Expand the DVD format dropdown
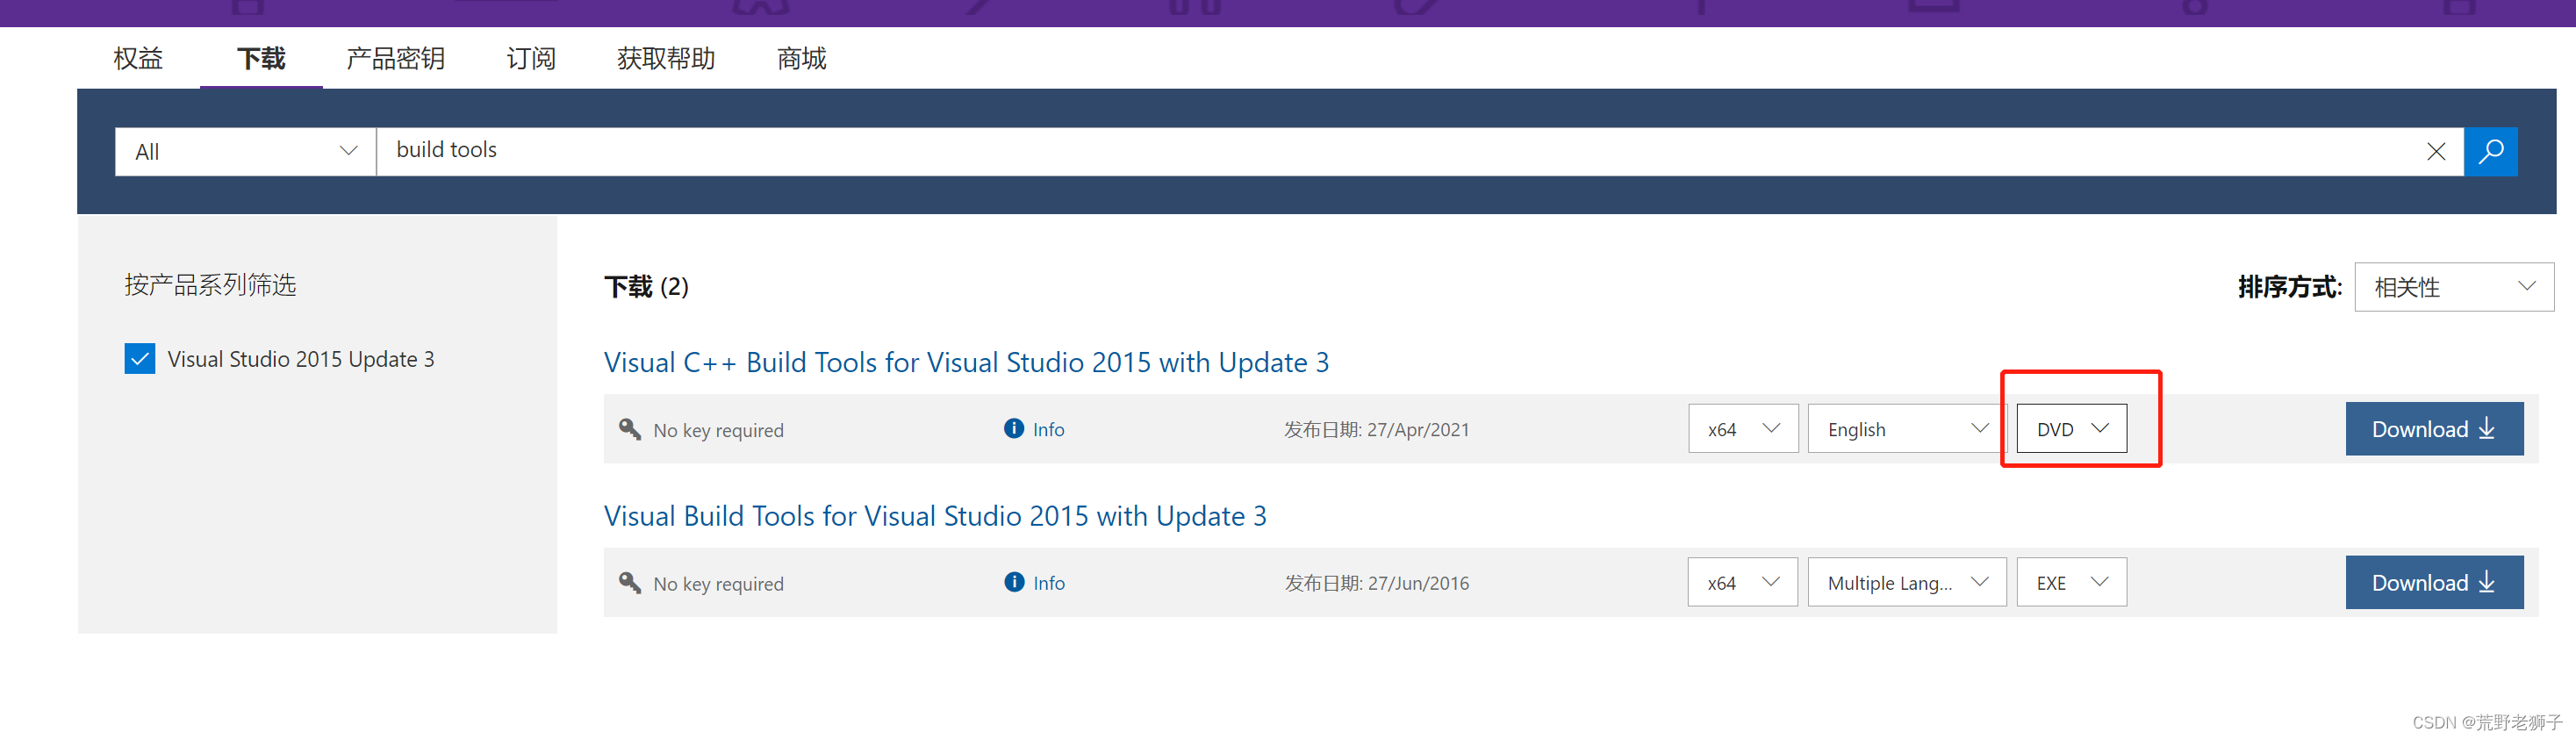The height and width of the screenshot is (739, 2576). (x=2071, y=429)
